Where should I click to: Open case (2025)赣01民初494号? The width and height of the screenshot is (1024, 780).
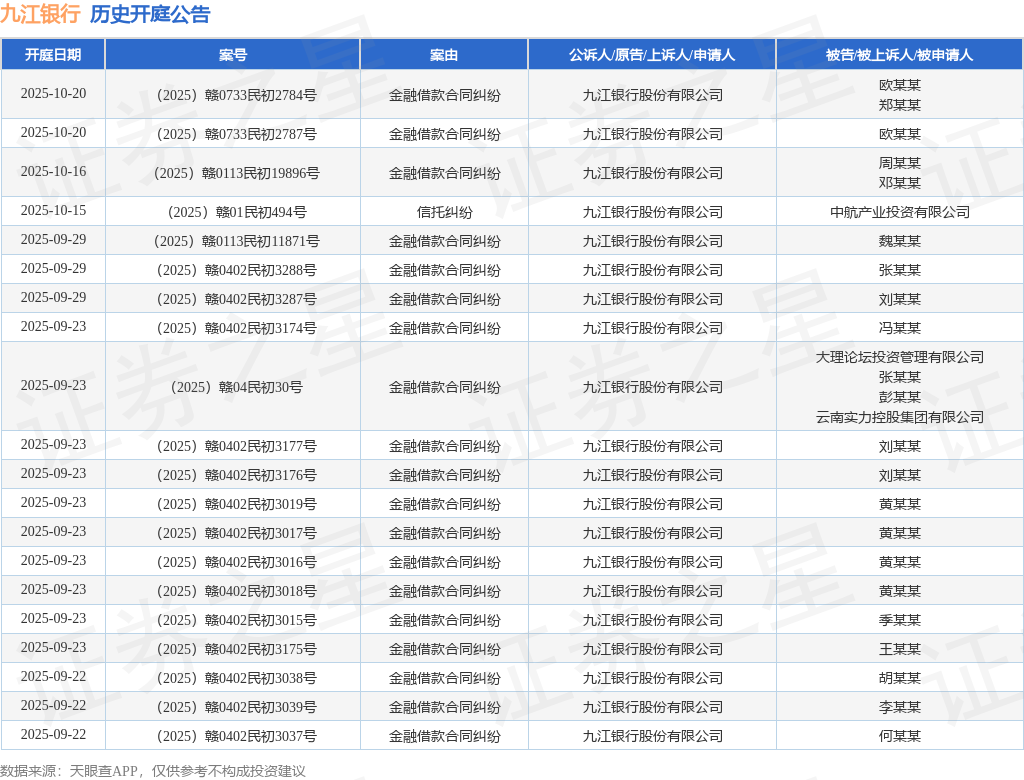tap(232, 212)
